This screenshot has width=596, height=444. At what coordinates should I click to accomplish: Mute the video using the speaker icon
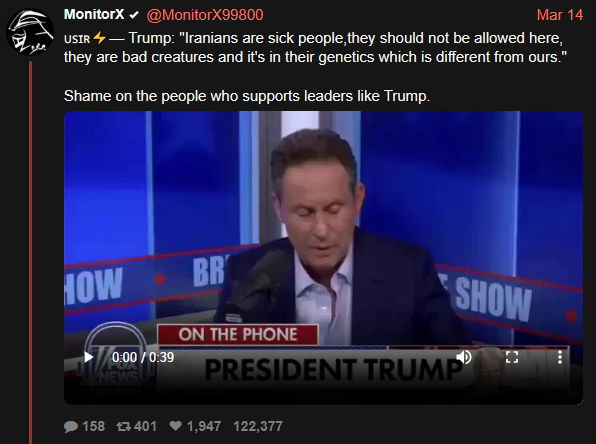point(464,357)
